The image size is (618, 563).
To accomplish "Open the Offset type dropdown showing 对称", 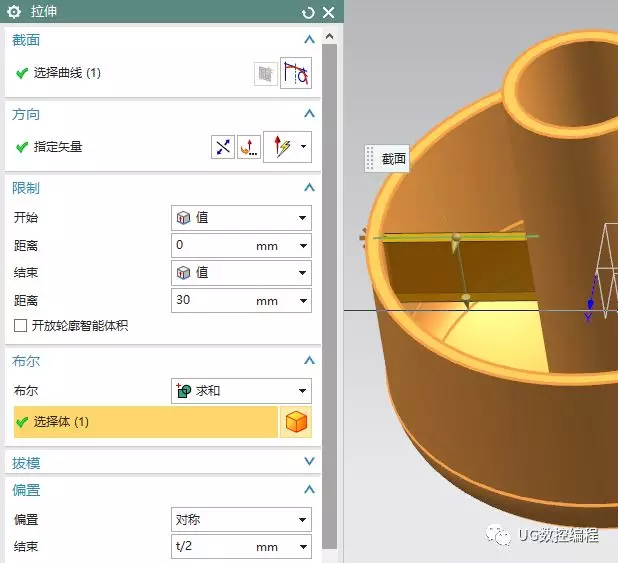I will pyautogui.click(x=241, y=519).
